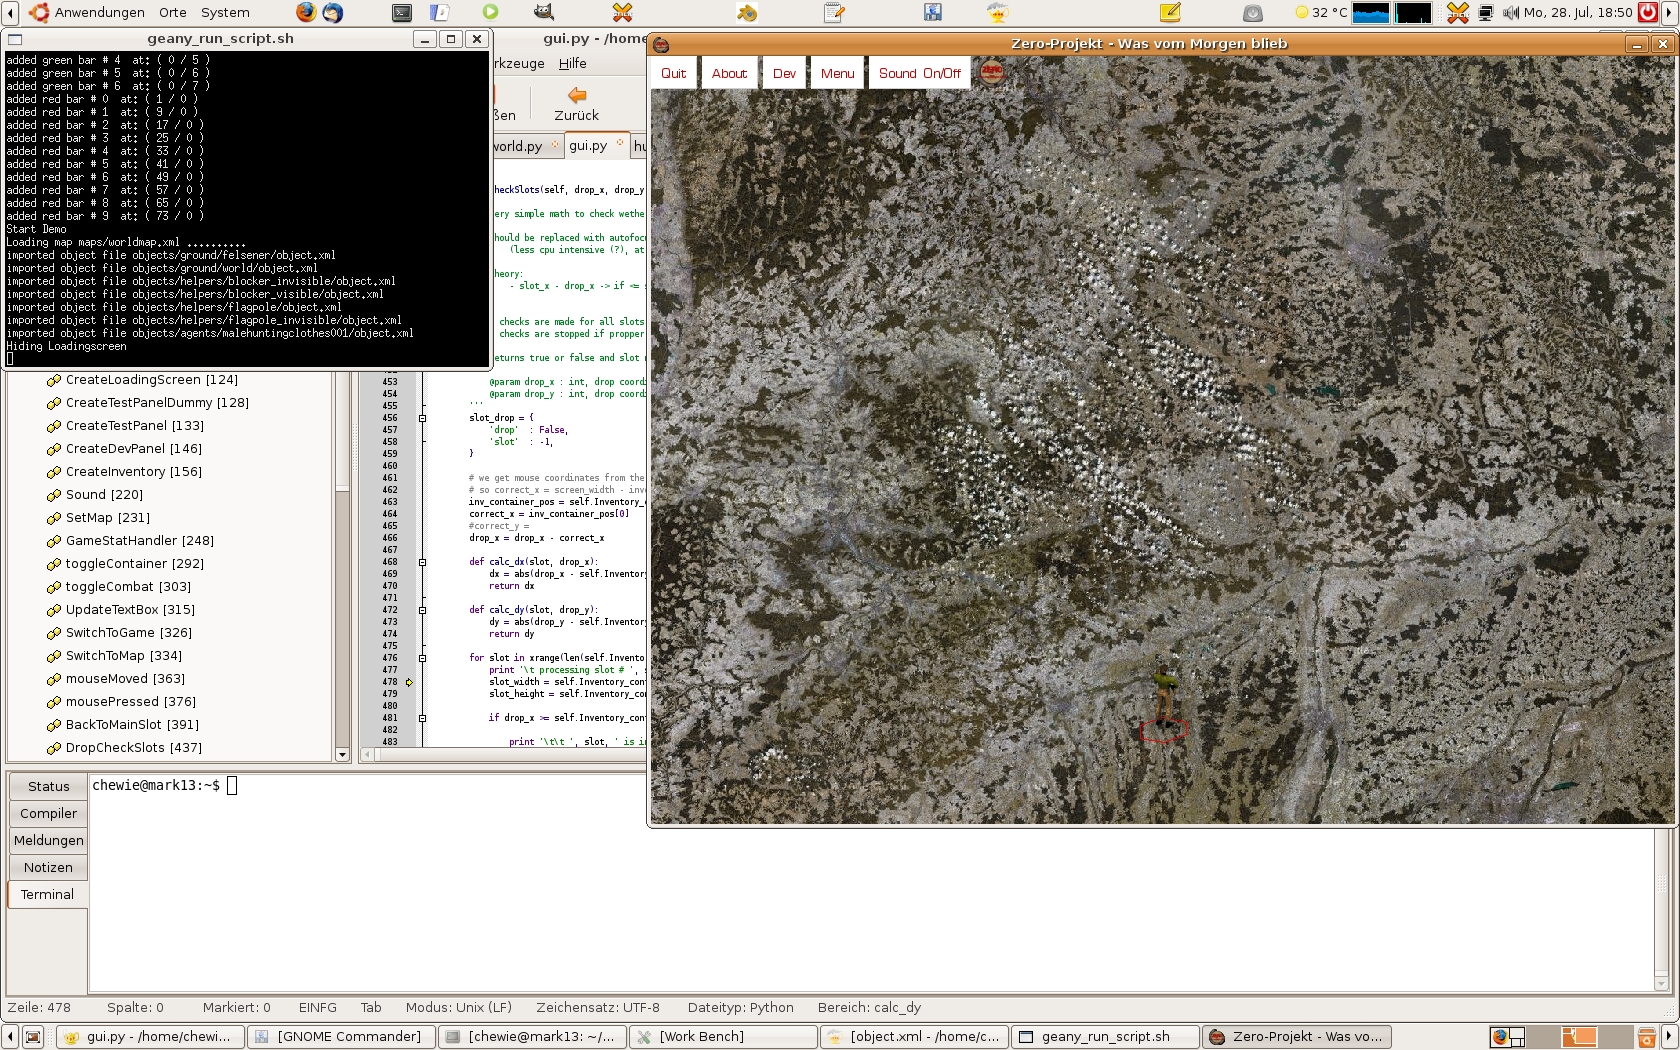This screenshot has height=1050, width=1680.
Task: Jump to DropCheckSlots [437] symbol
Action: (133, 748)
